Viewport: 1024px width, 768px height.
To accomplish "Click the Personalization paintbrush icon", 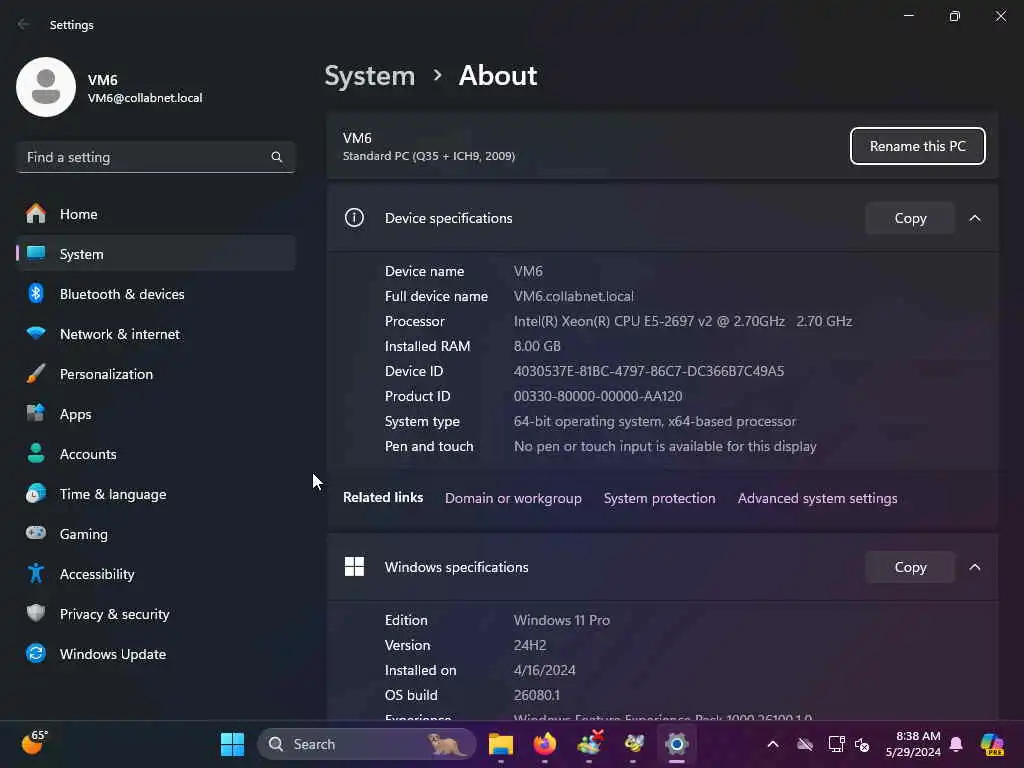I will [x=36, y=374].
